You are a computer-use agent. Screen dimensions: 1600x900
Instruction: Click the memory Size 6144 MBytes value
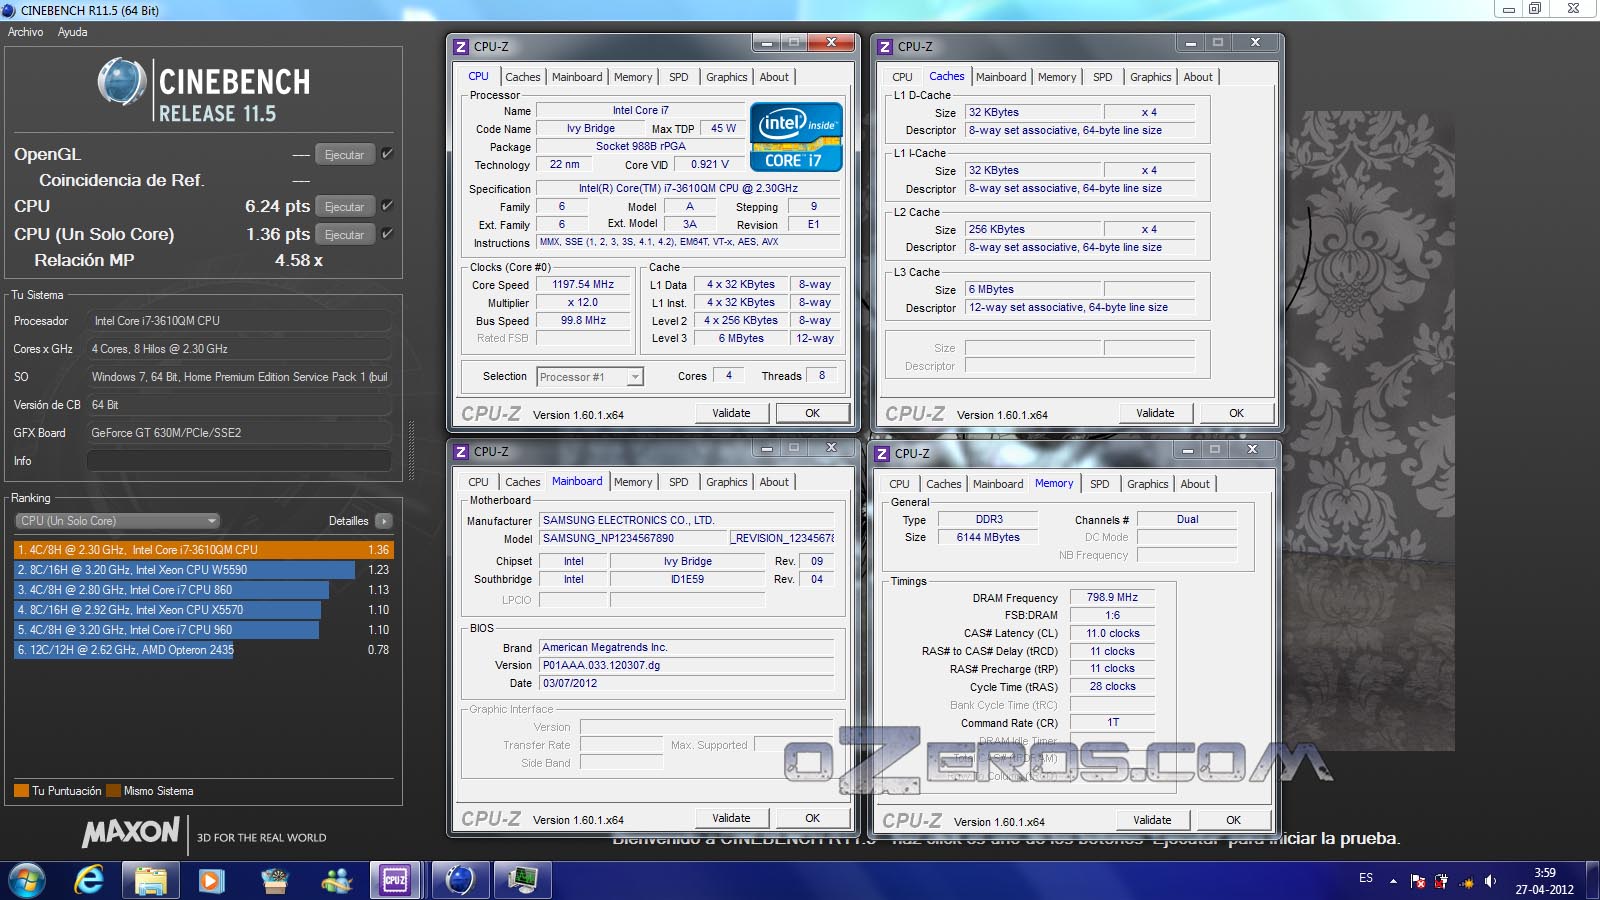click(x=988, y=537)
